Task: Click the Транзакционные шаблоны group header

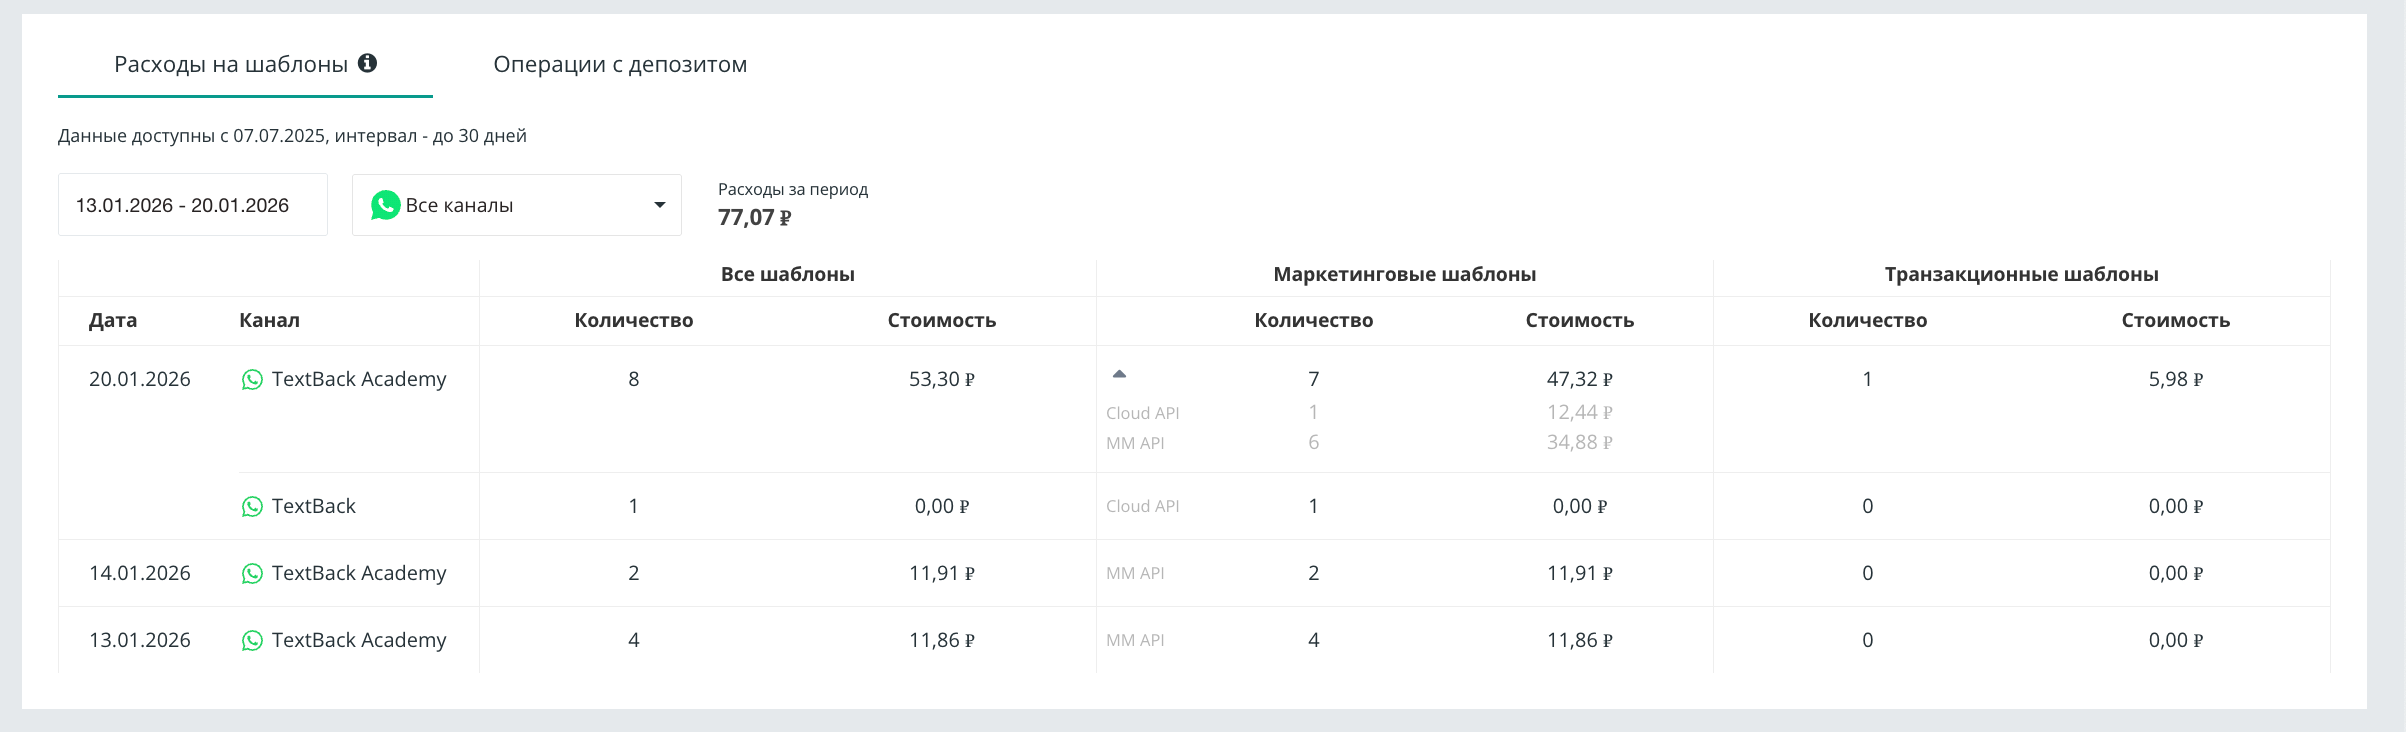Action: (x=2021, y=274)
